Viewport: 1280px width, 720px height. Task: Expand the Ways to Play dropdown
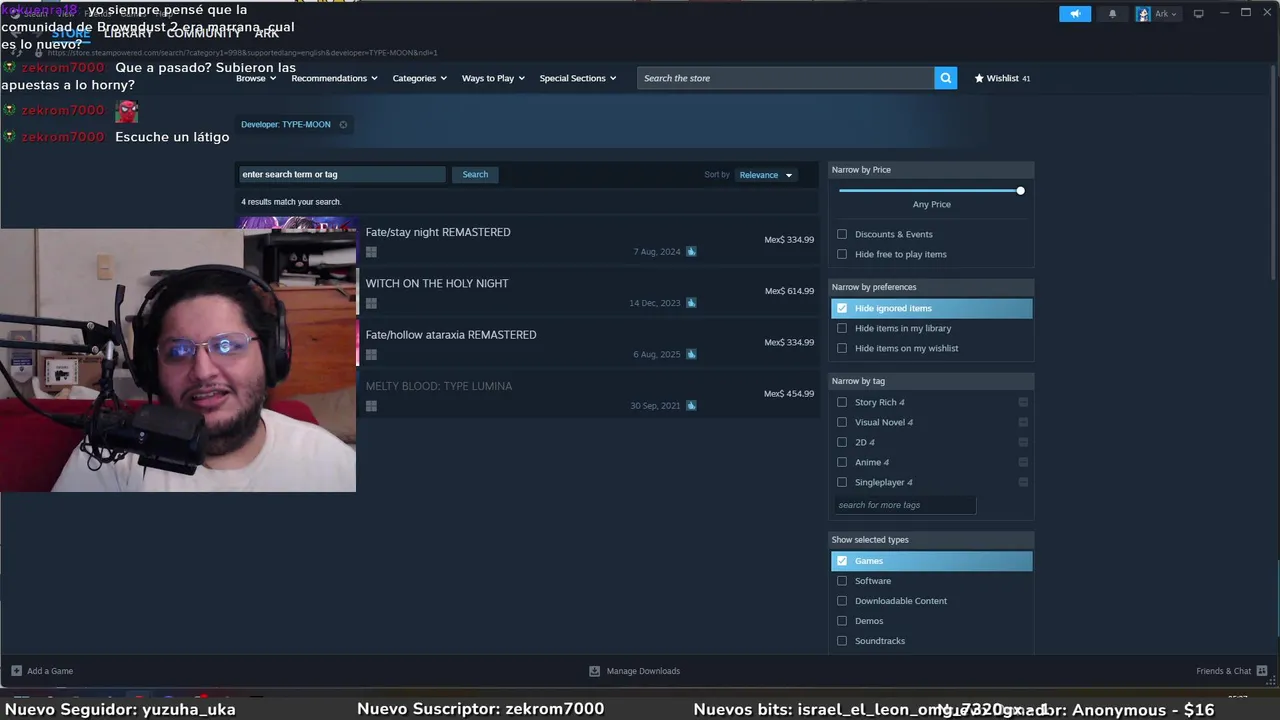coord(493,78)
